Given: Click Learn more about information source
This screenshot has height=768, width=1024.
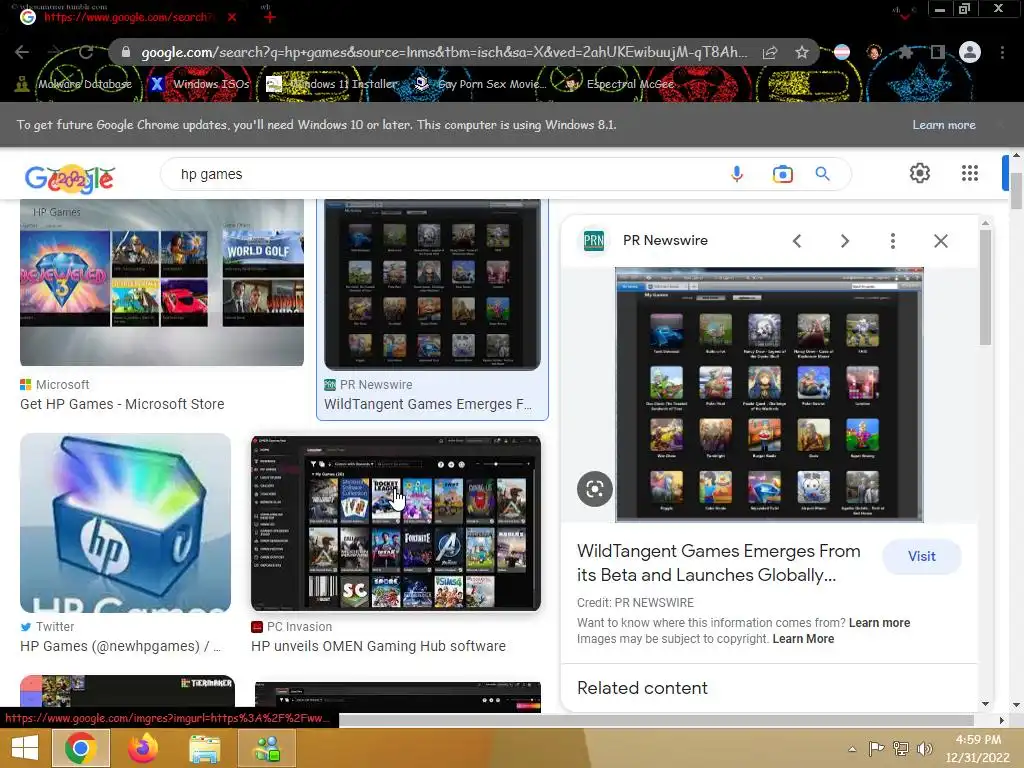Looking at the screenshot, I should [879, 623].
